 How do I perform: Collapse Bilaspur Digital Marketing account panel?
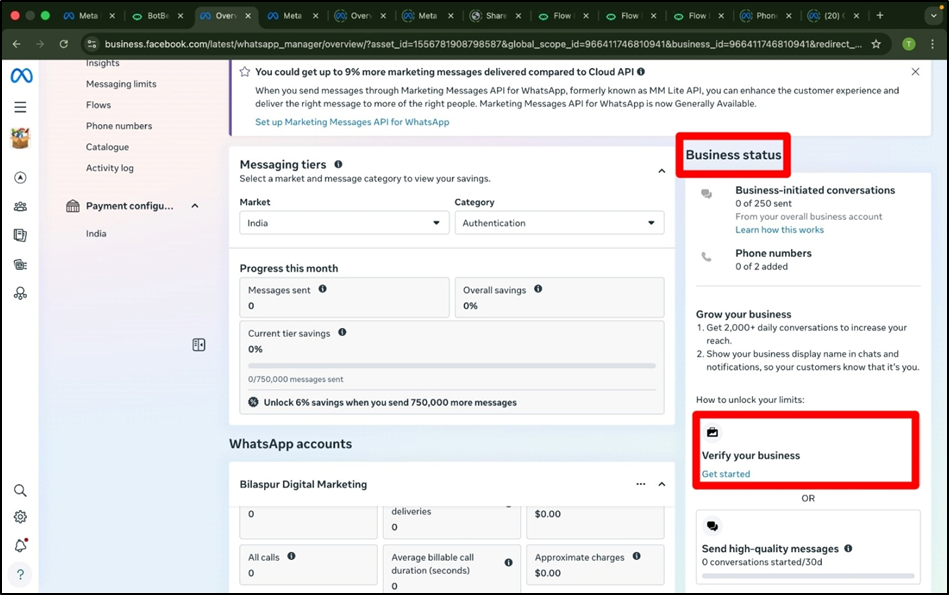[661, 484]
